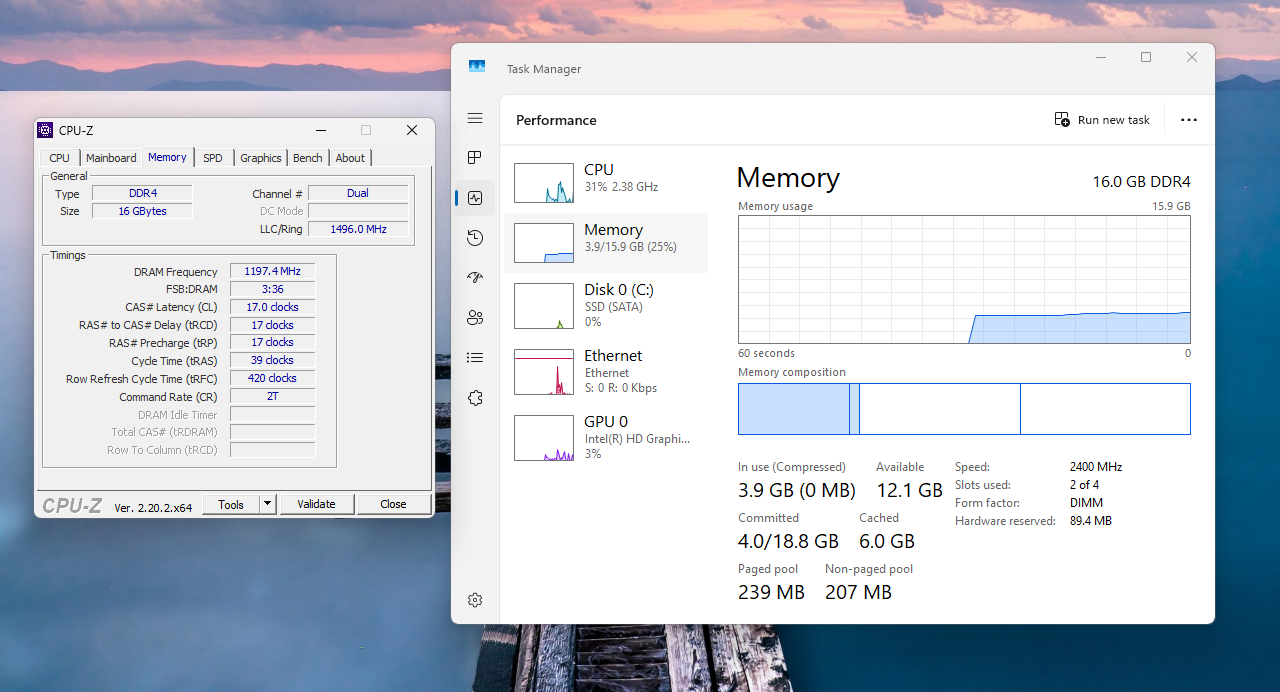Open Task Manager settings gear icon
The height and width of the screenshot is (692, 1280).
coord(475,600)
